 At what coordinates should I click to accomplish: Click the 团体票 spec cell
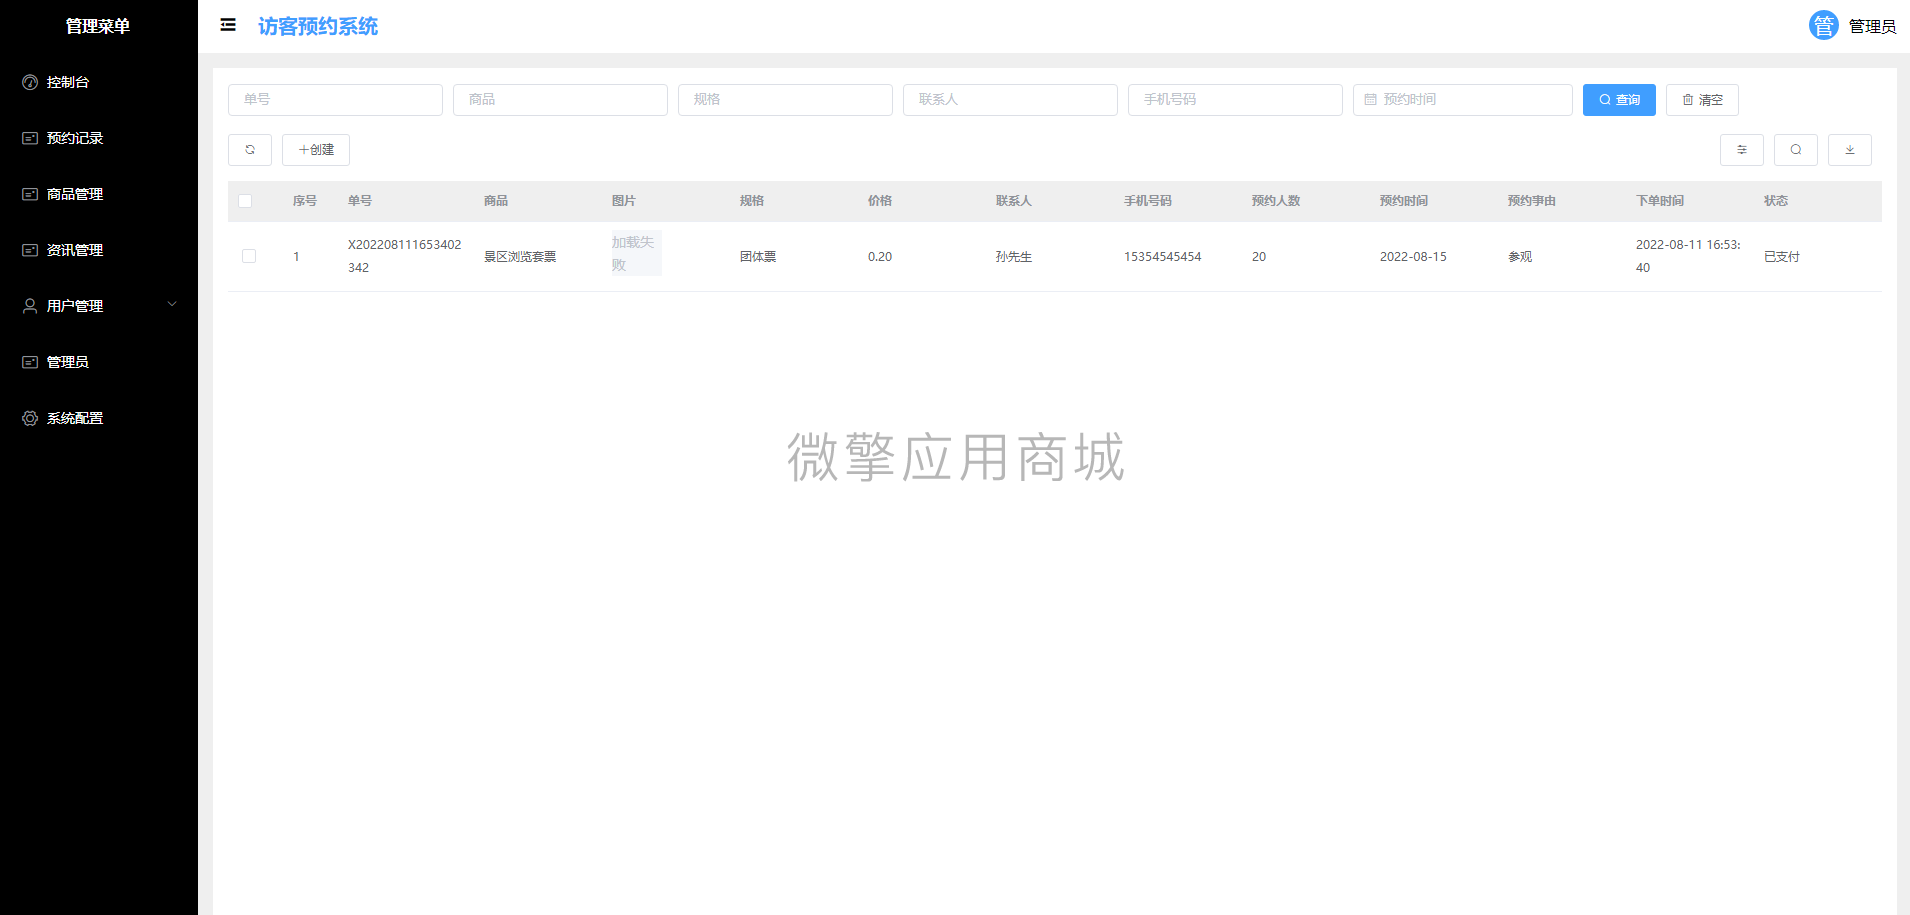(758, 257)
